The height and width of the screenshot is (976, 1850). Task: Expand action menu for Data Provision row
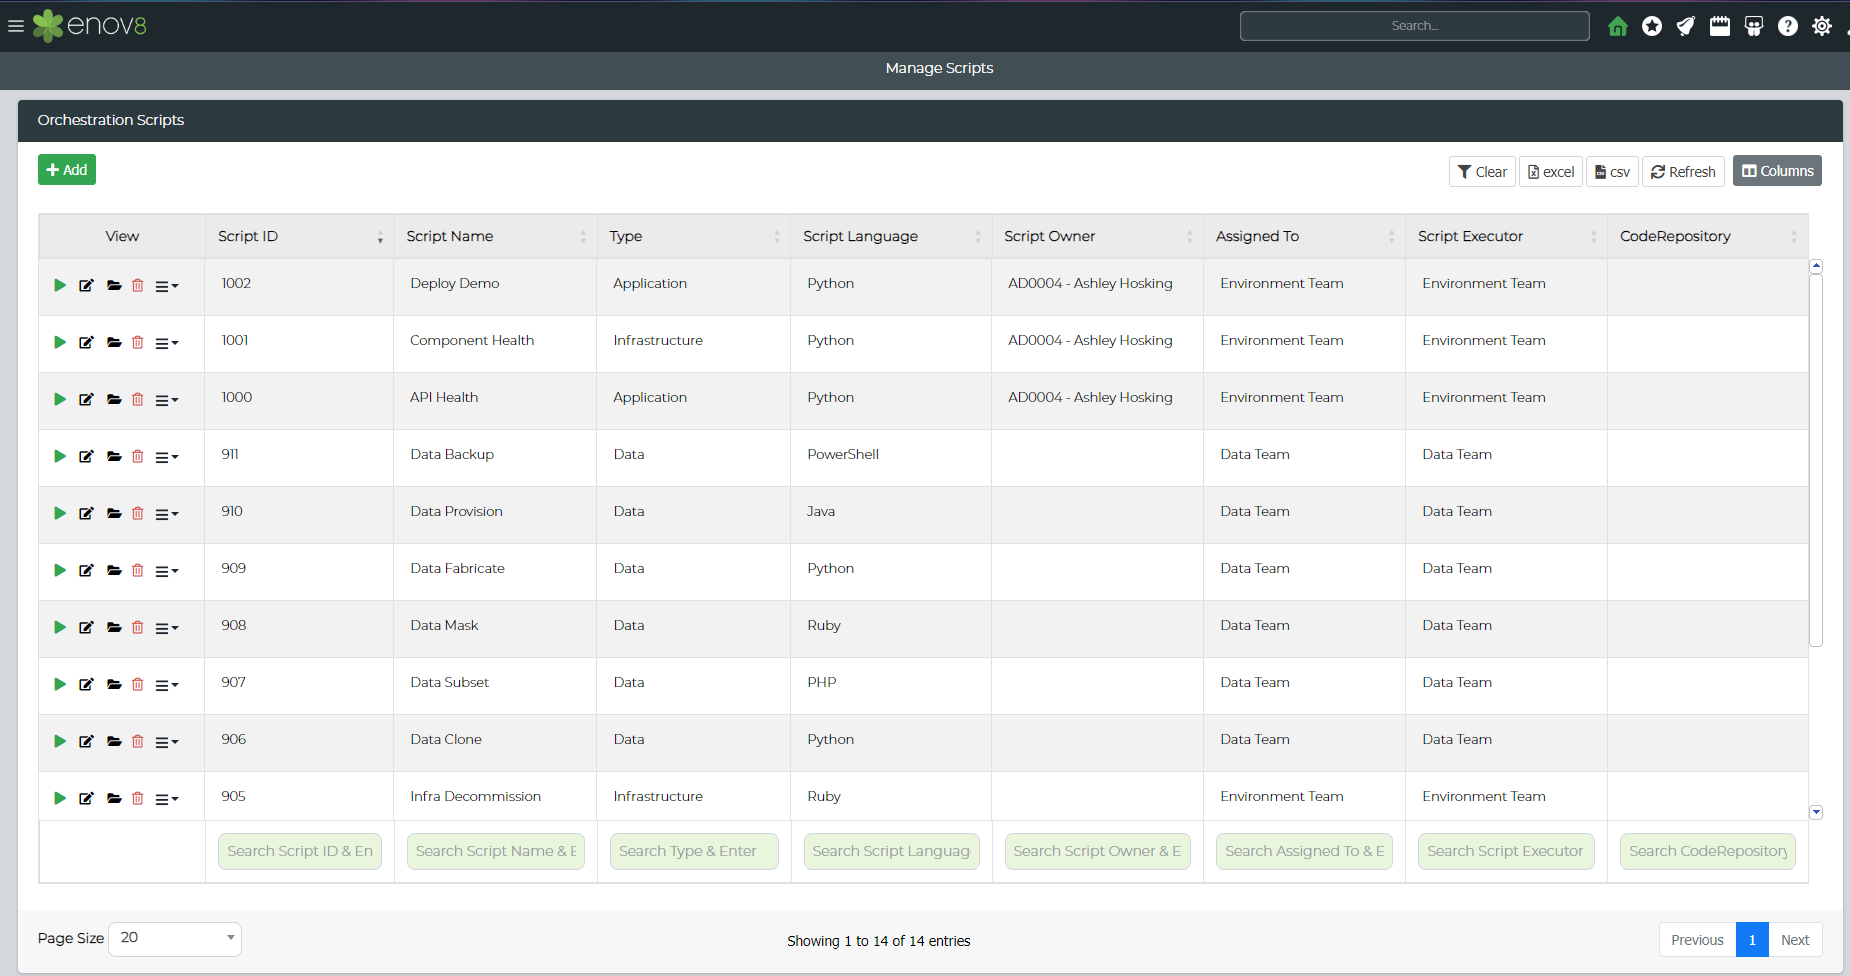point(167,515)
